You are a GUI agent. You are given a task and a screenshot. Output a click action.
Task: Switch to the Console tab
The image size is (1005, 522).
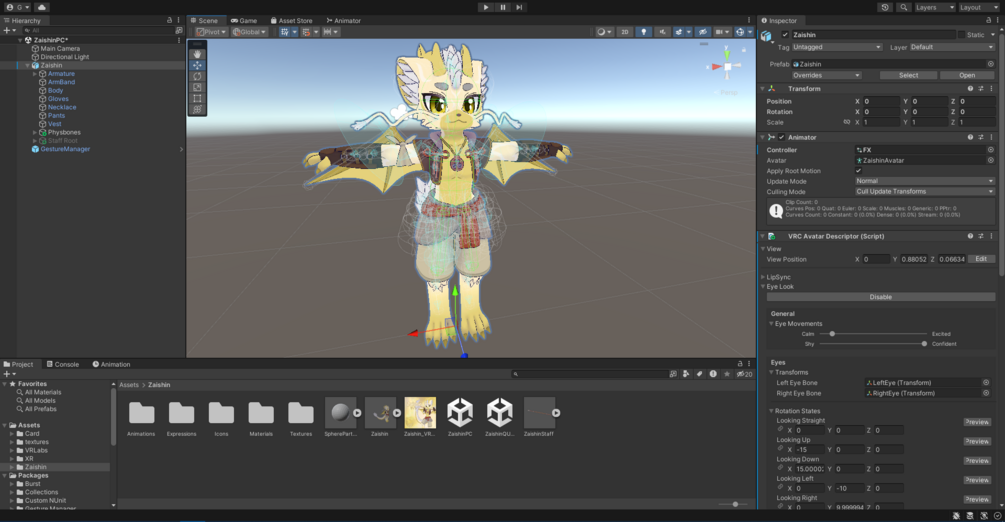tap(63, 364)
